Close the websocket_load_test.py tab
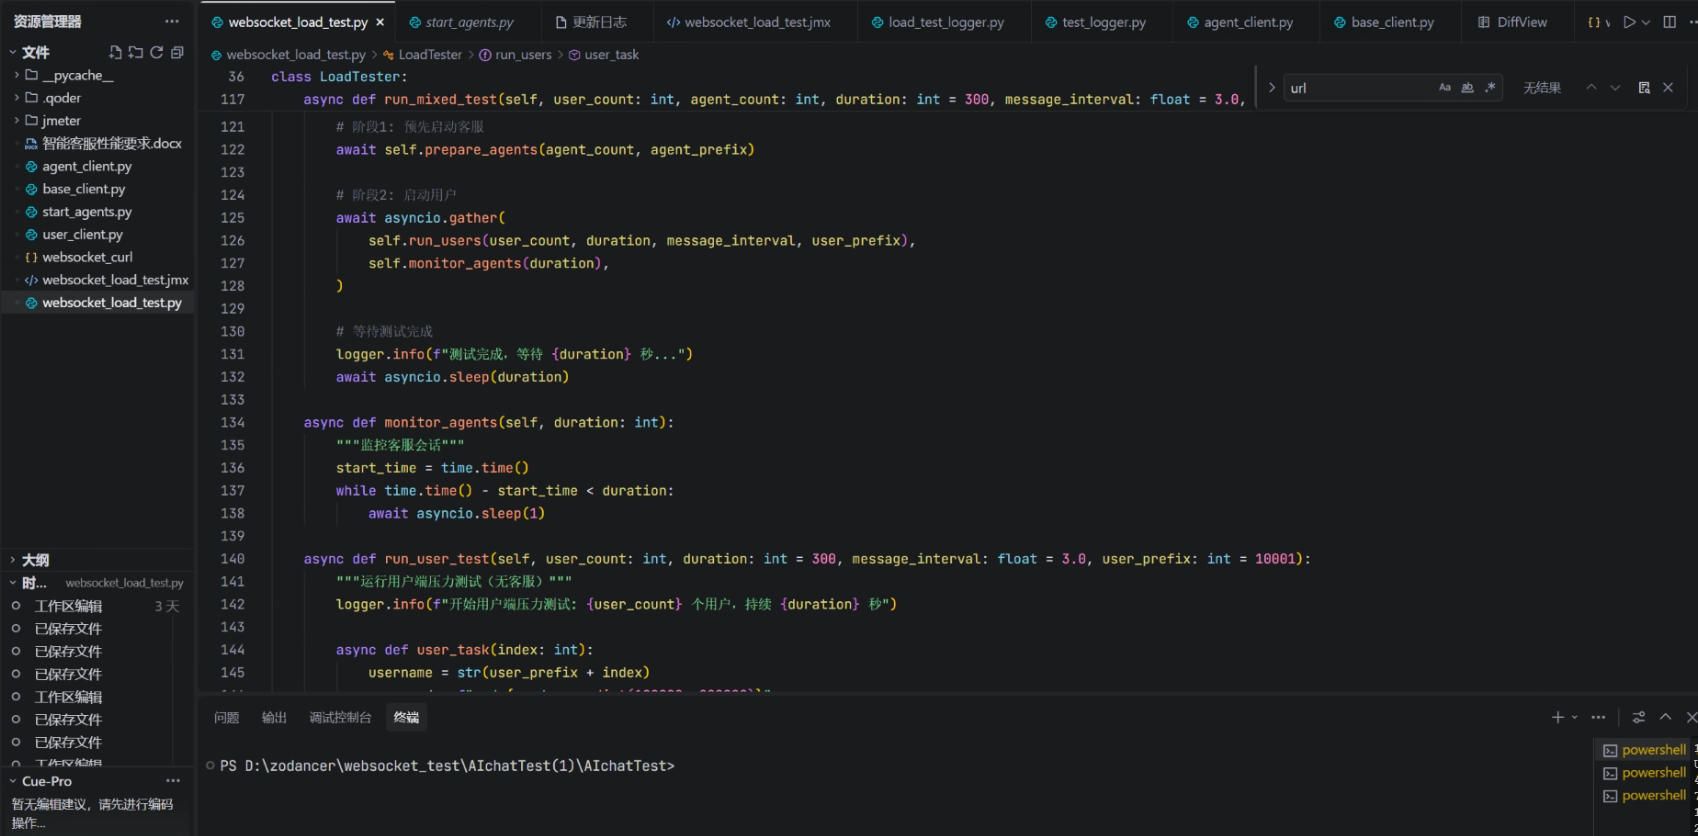The width and height of the screenshot is (1698, 836). coord(380,22)
